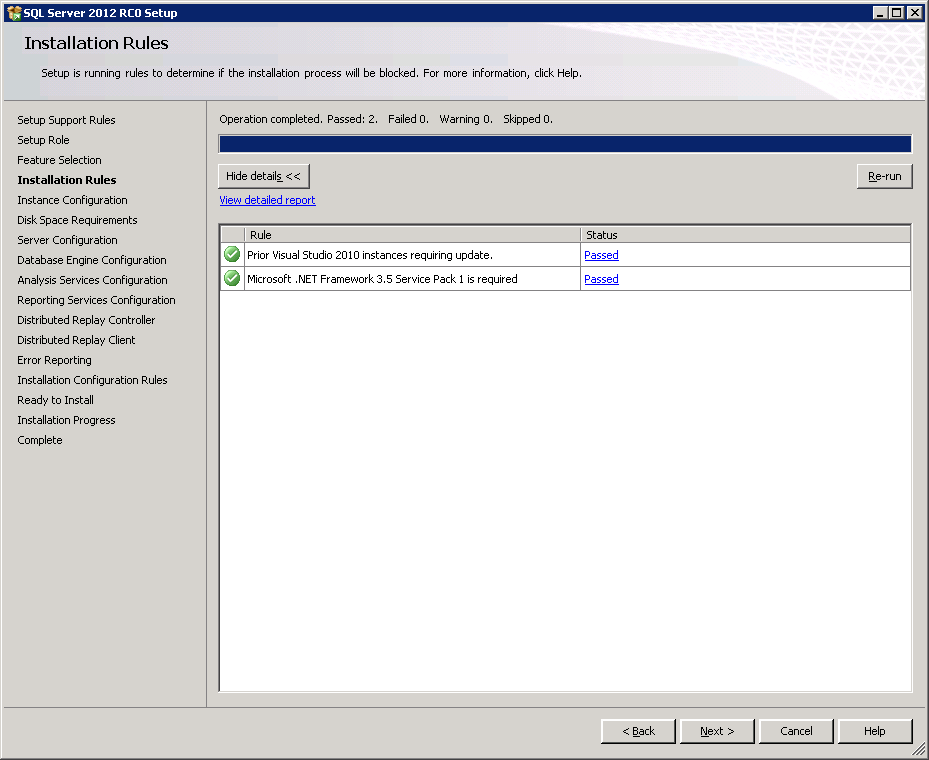The height and width of the screenshot is (760, 929).
Task: Click the Next button
Action: tap(716, 731)
